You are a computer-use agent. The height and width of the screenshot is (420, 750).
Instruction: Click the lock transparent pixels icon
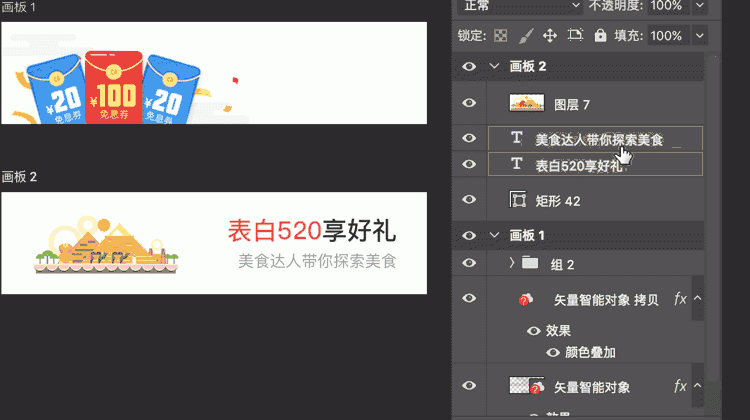501,36
